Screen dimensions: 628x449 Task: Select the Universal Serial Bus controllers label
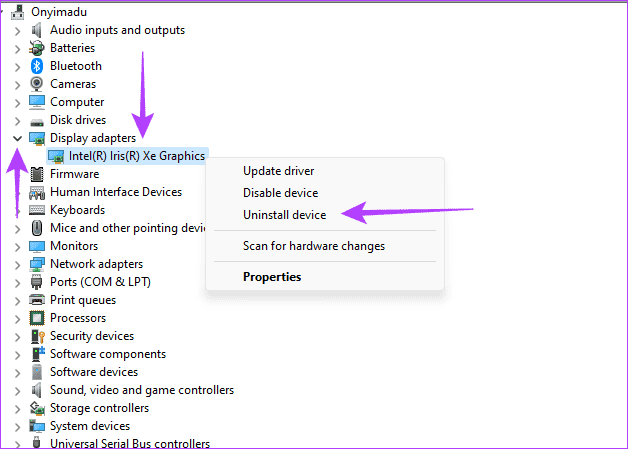tap(130, 443)
